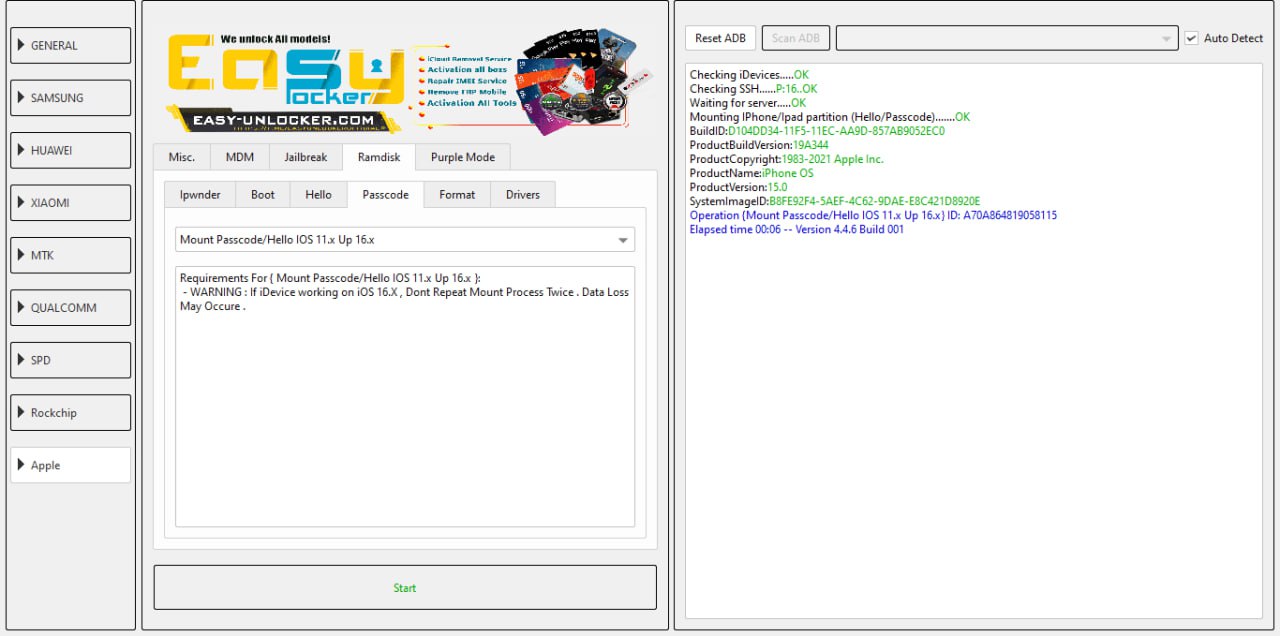Click the SystemImageID log line
Viewport: 1280px width, 636px height.
[835, 201]
